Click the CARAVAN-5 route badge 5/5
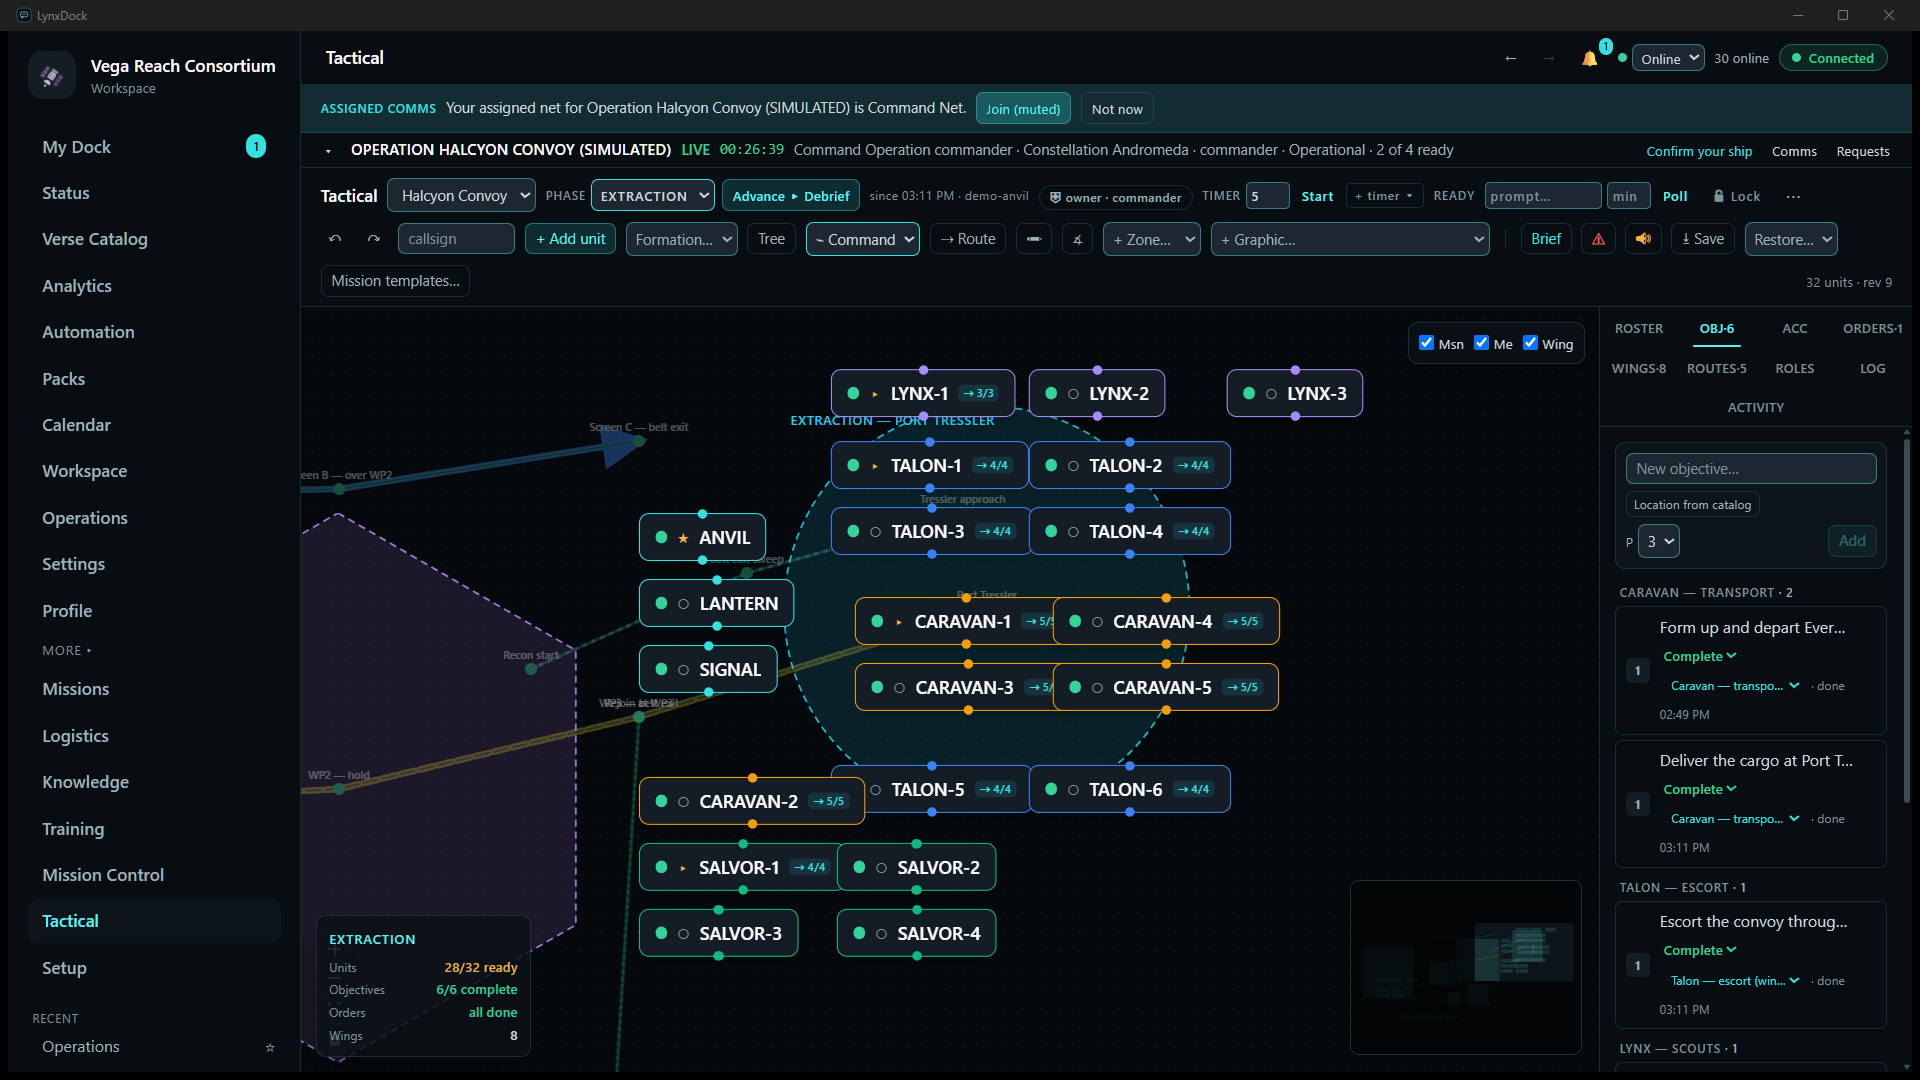Viewport: 1920px width, 1080px height. 1243,687
